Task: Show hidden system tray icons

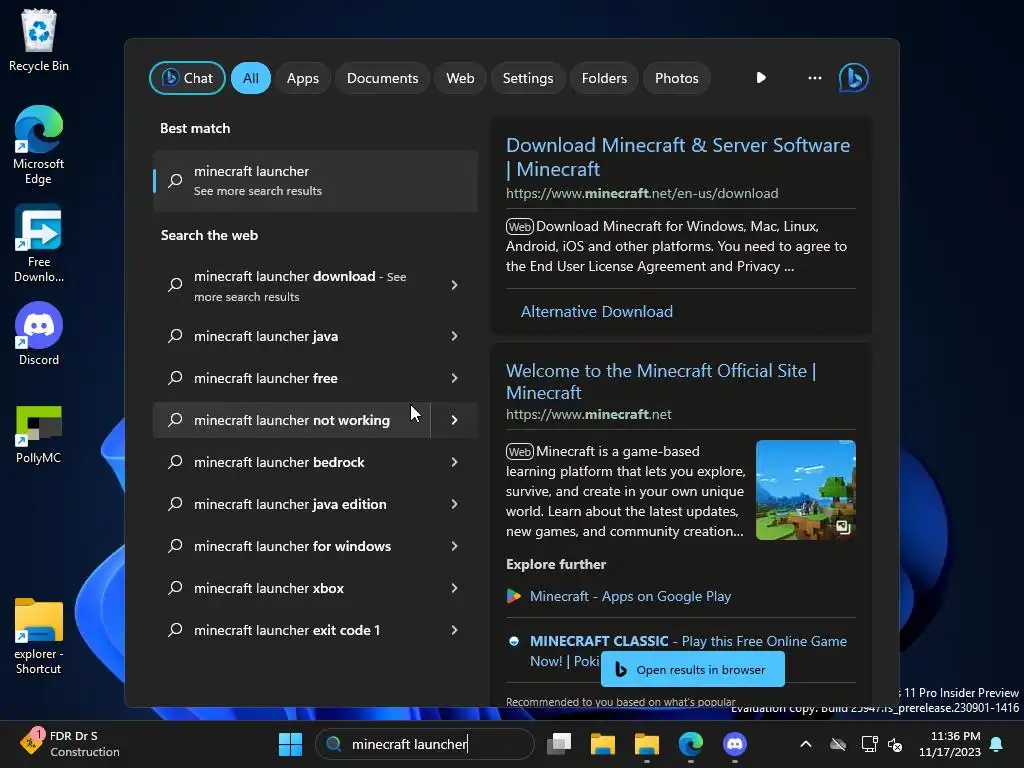Action: click(x=806, y=744)
